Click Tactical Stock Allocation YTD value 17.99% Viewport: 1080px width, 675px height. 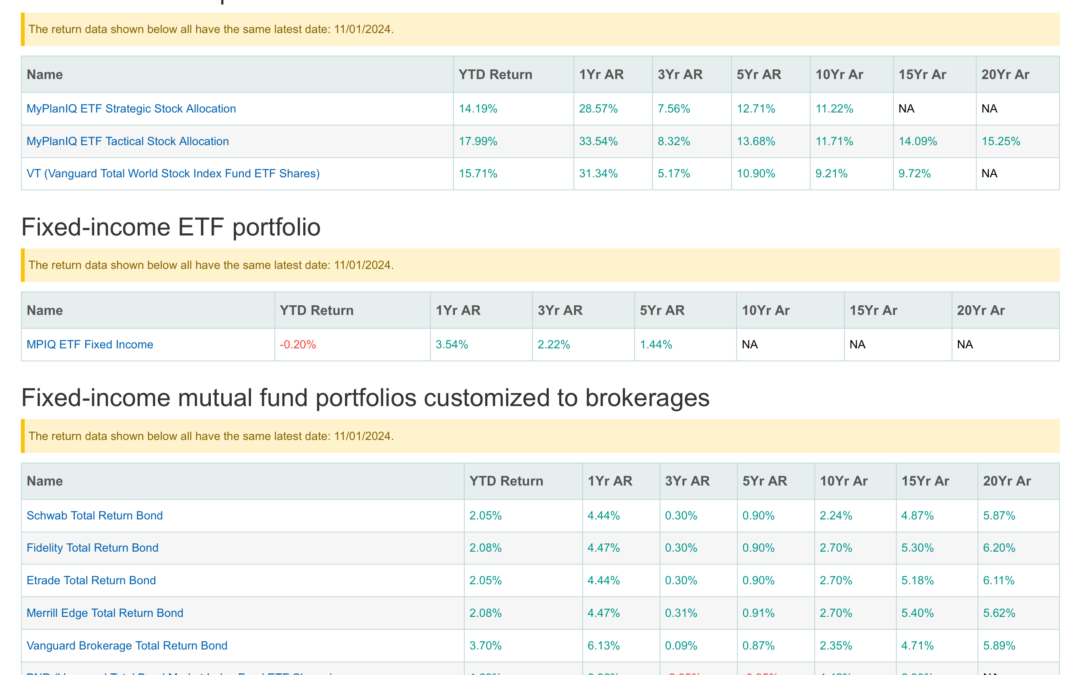[478, 141]
